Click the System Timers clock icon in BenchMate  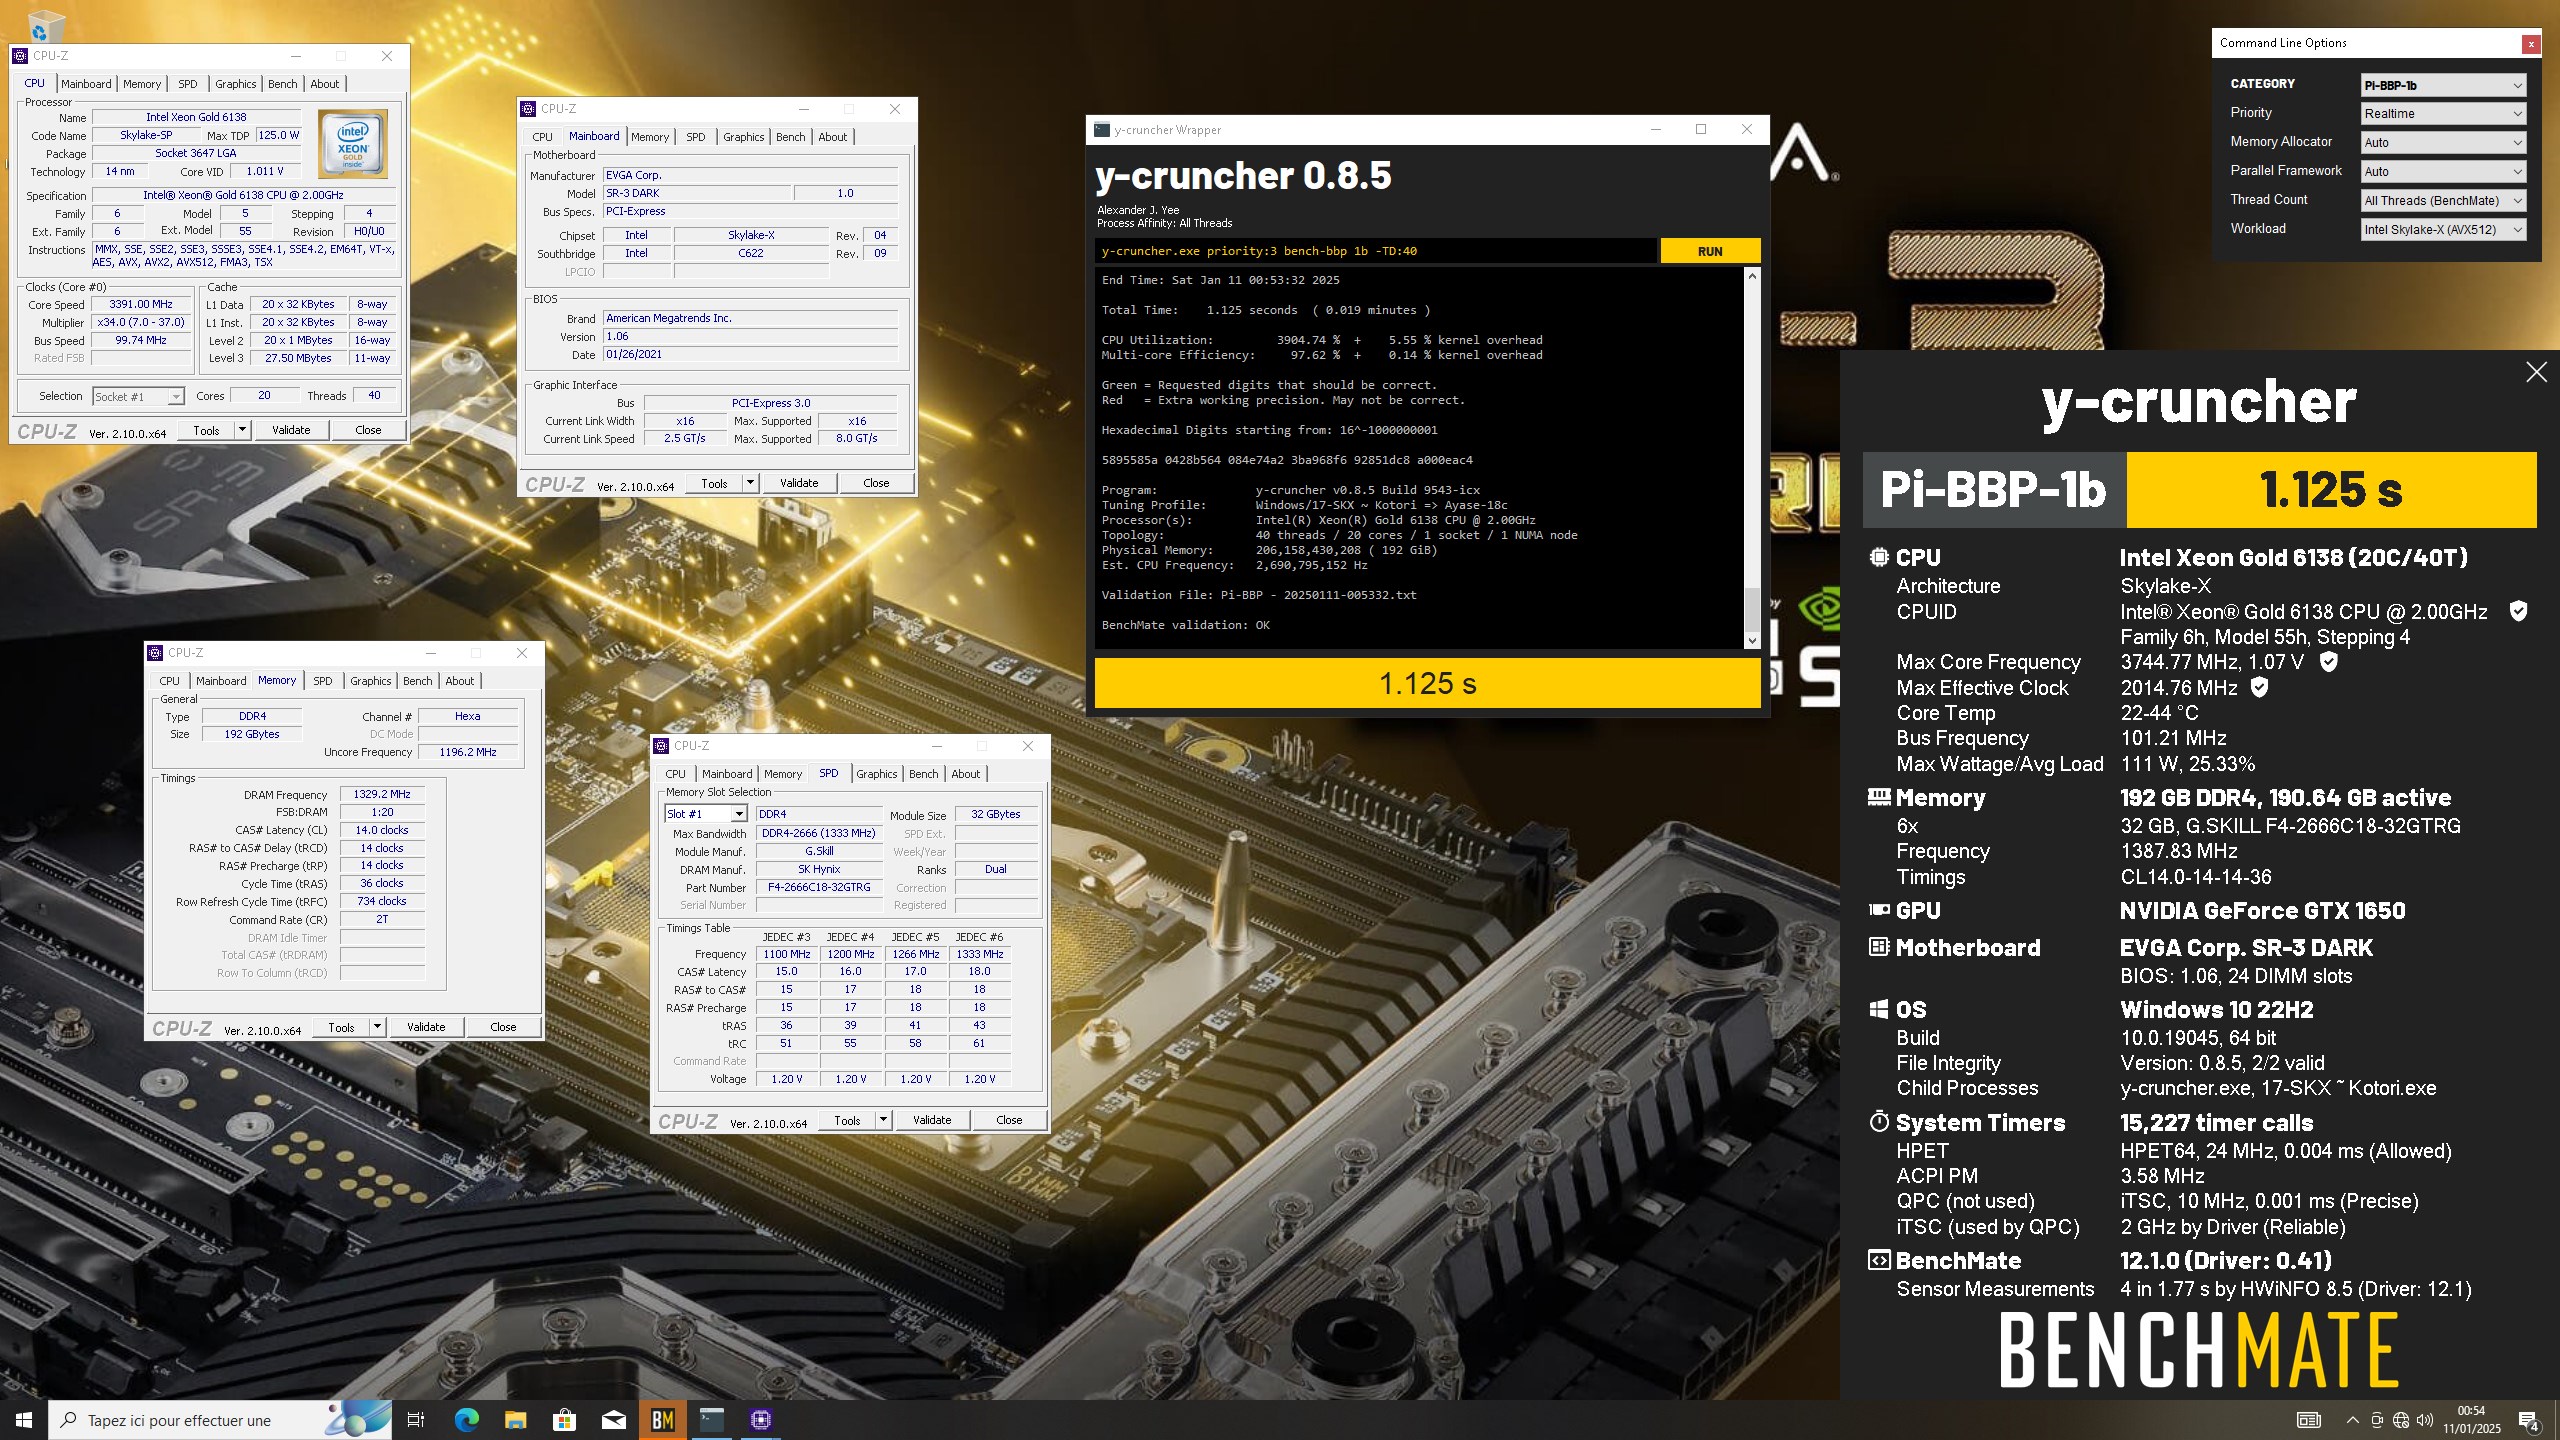(1879, 1121)
